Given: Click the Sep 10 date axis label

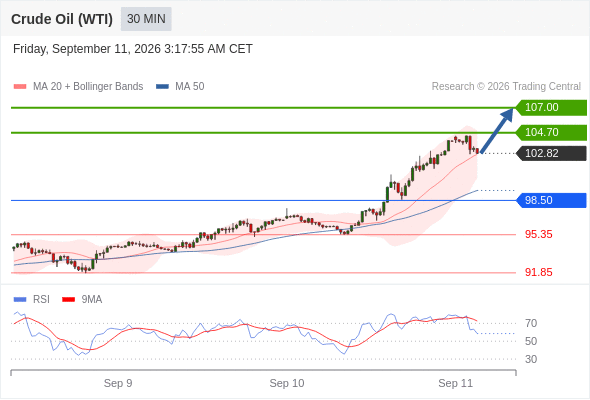Looking at the screenshot, I should pos(287,383).
